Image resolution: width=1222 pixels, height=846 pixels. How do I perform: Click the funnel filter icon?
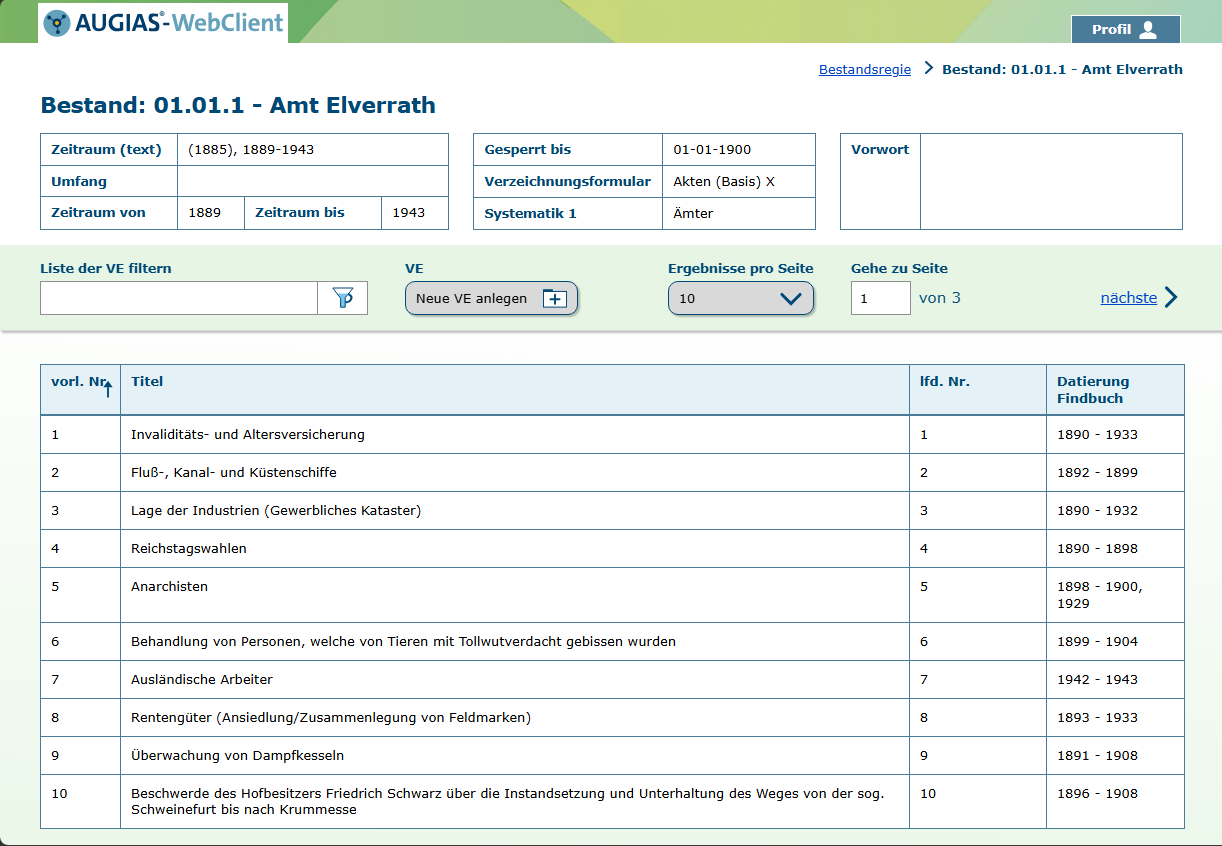click(x=343, y=298)
